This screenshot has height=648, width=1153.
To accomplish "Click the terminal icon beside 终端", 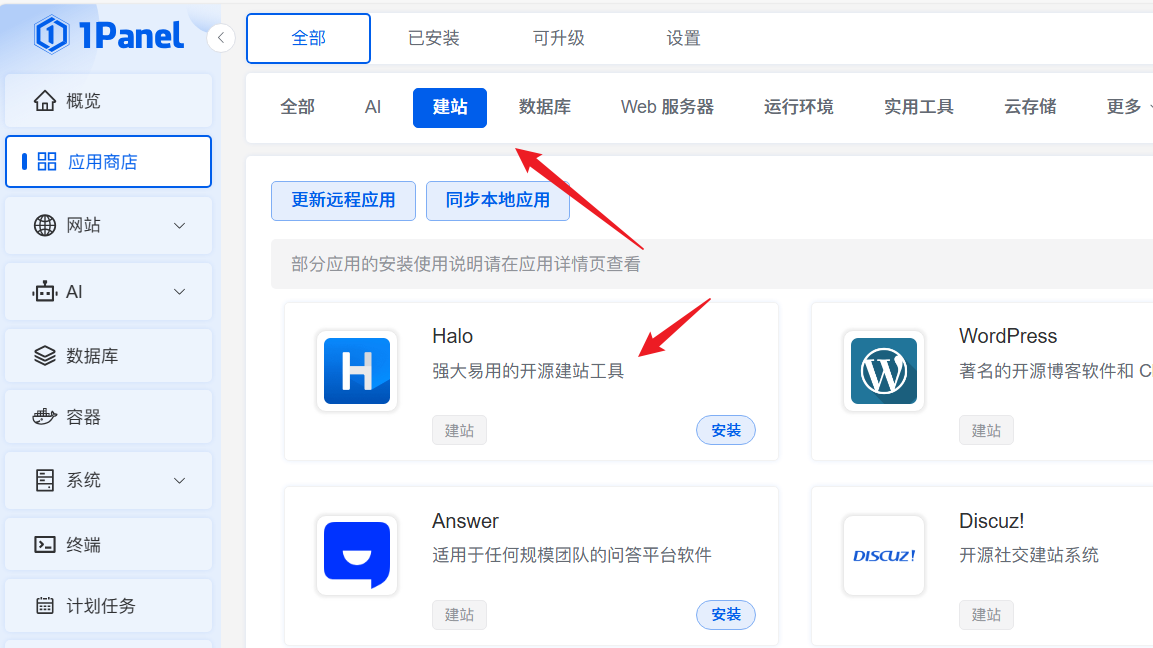I will (45, 544).
